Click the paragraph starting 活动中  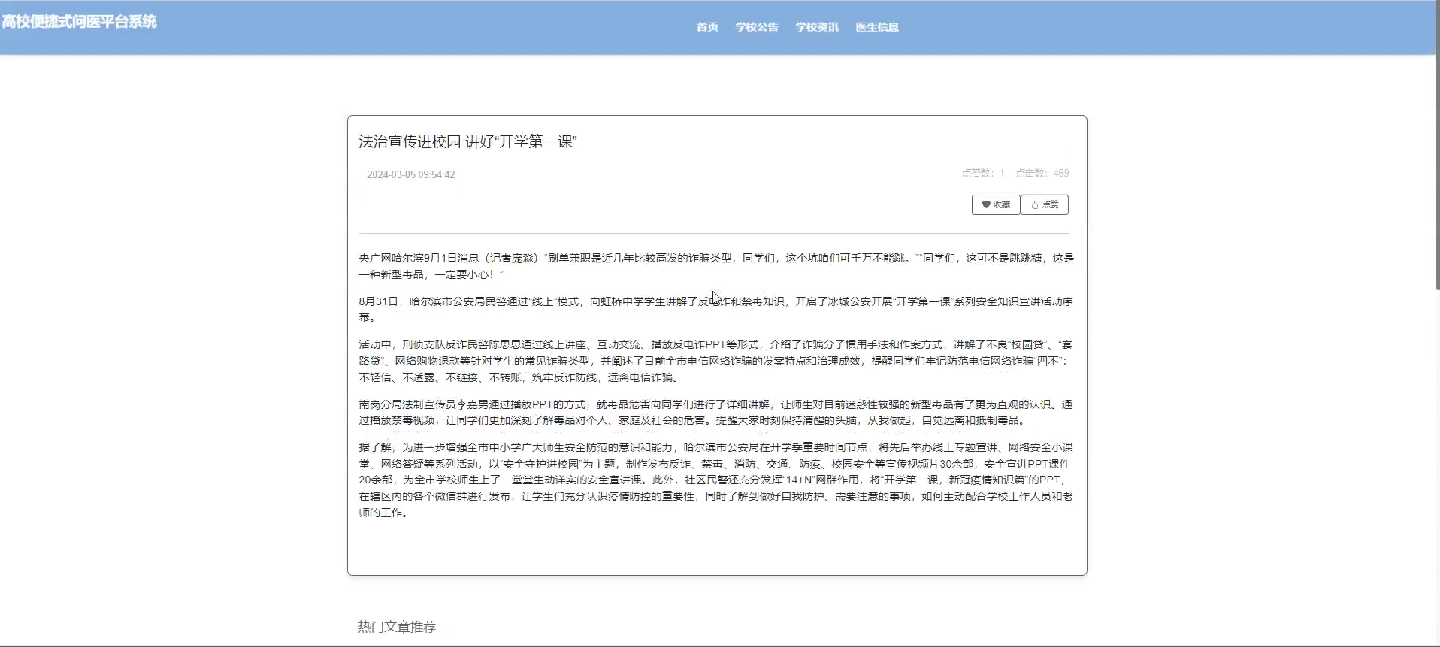[717, 361]
